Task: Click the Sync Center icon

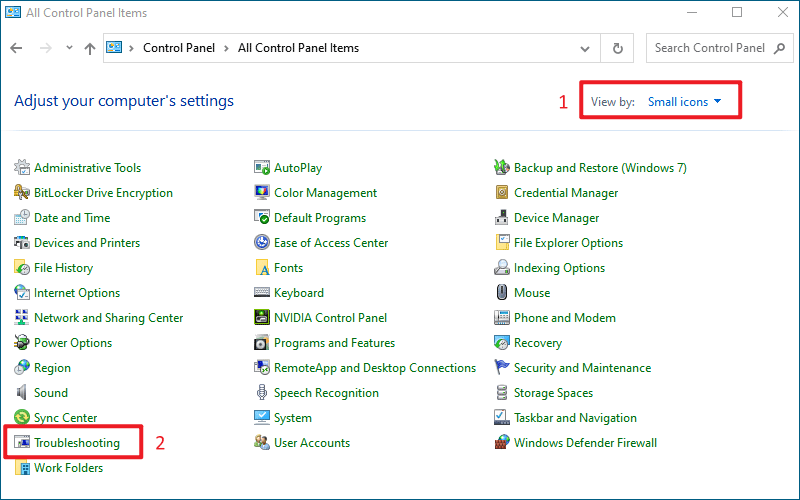Action: [x=22, y=417]
